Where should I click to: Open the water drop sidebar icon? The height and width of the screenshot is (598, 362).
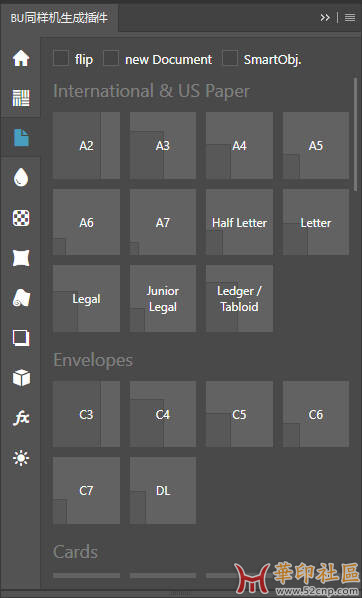21,177
